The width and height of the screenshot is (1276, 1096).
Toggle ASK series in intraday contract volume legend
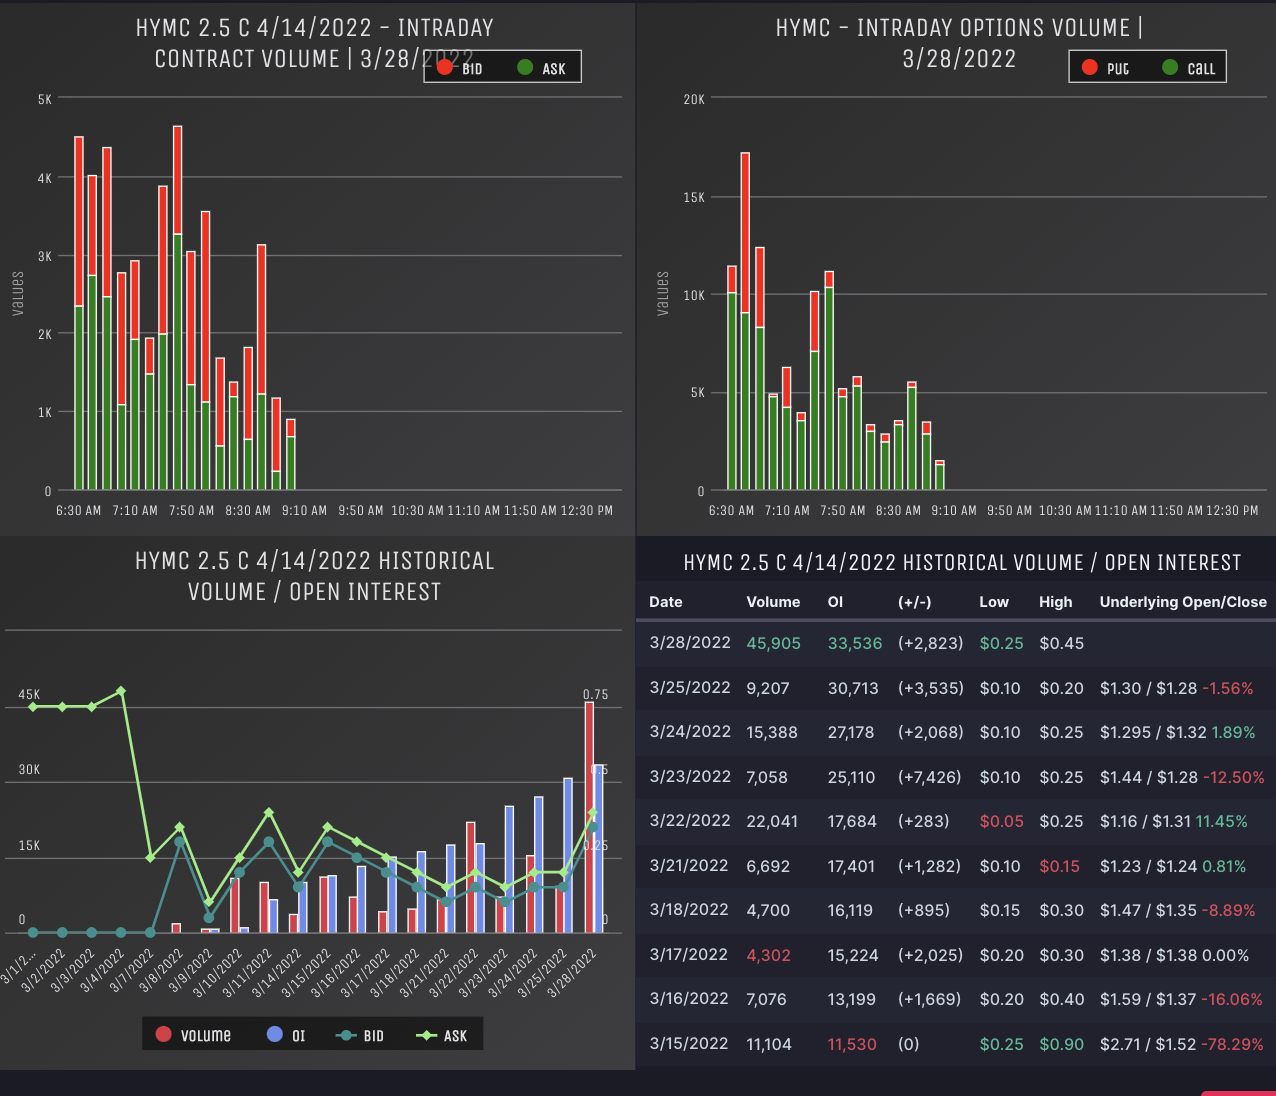pyautogui.click(x=541, y=68)
